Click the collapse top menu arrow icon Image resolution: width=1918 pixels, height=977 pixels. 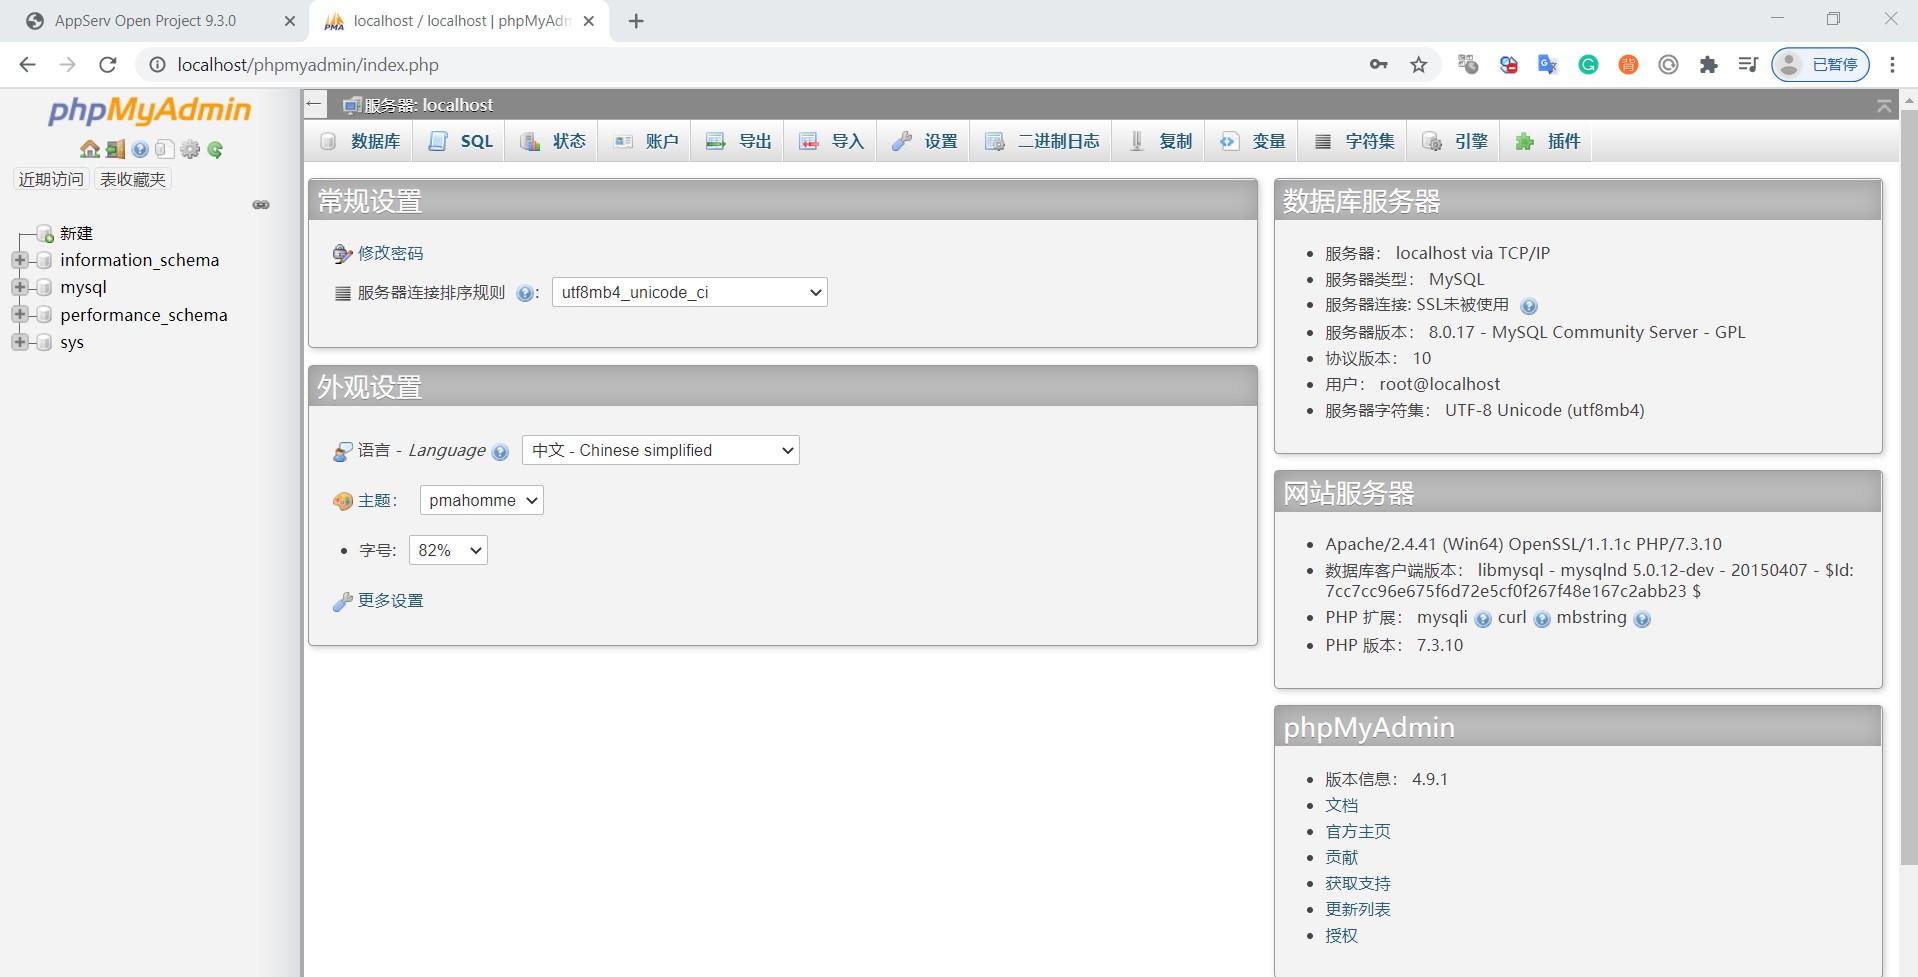coord(1884,105)
